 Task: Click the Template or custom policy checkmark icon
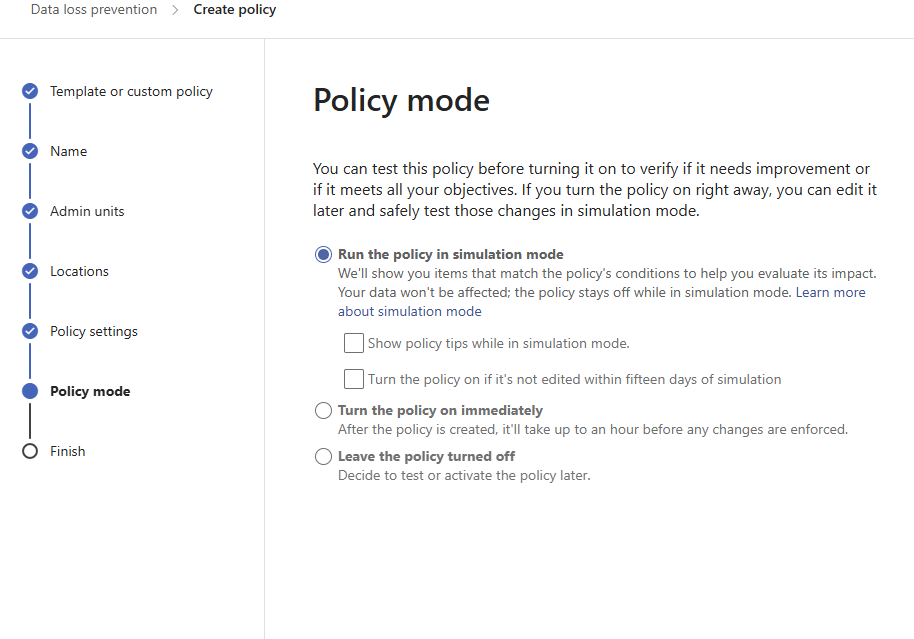pos(30,91)
